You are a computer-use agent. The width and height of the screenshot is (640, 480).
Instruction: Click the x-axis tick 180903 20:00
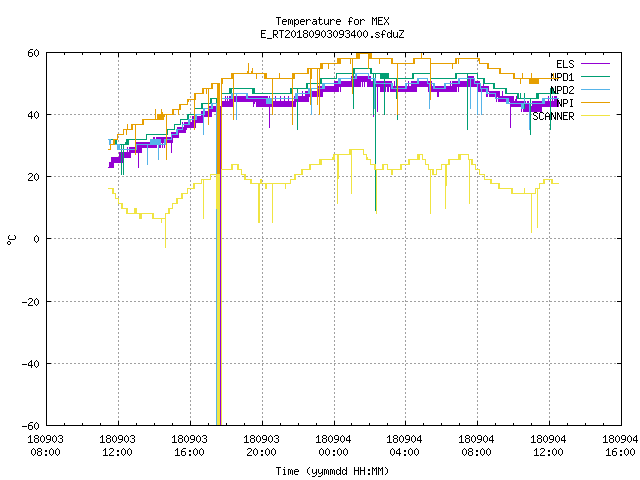click(262, 446)
